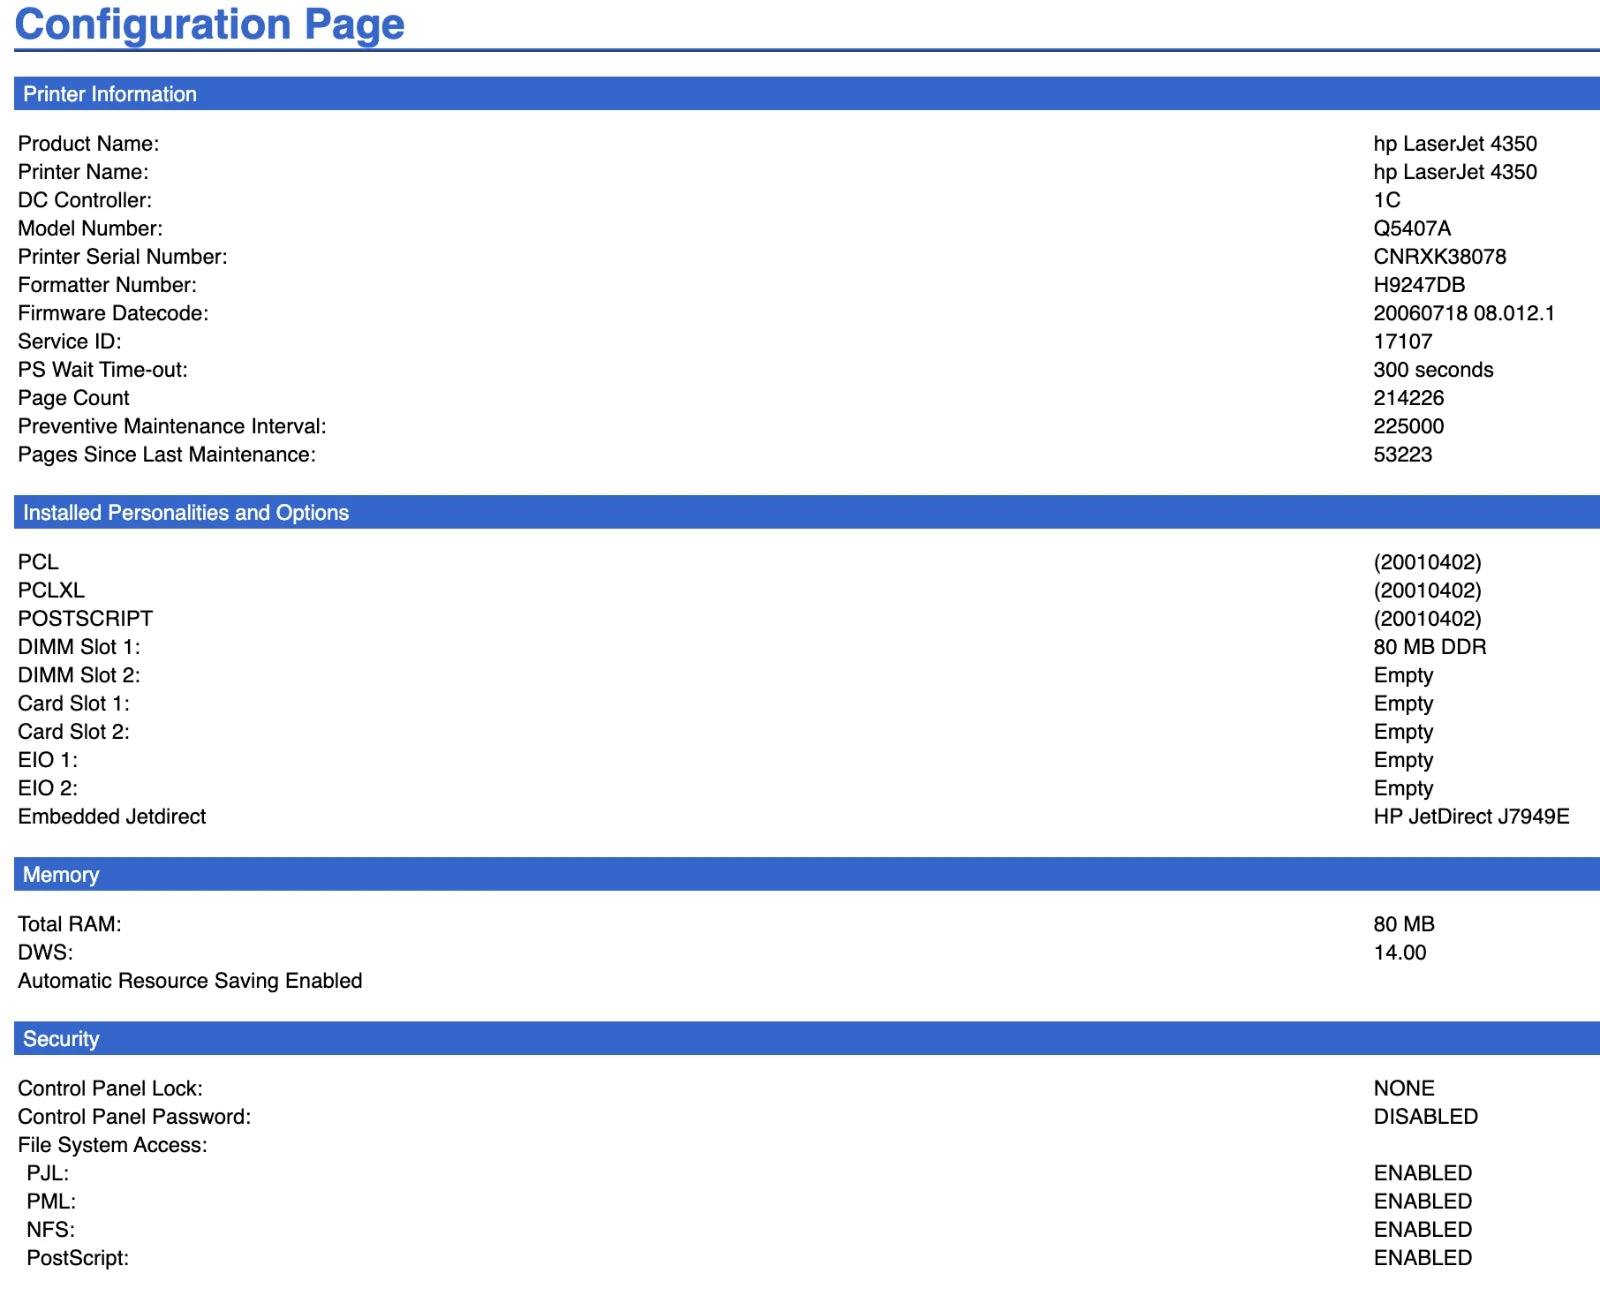Click the PS Wait Time-out value 300 seconds
This screenshot has height=1294, width=1600.
(1433, 370)
